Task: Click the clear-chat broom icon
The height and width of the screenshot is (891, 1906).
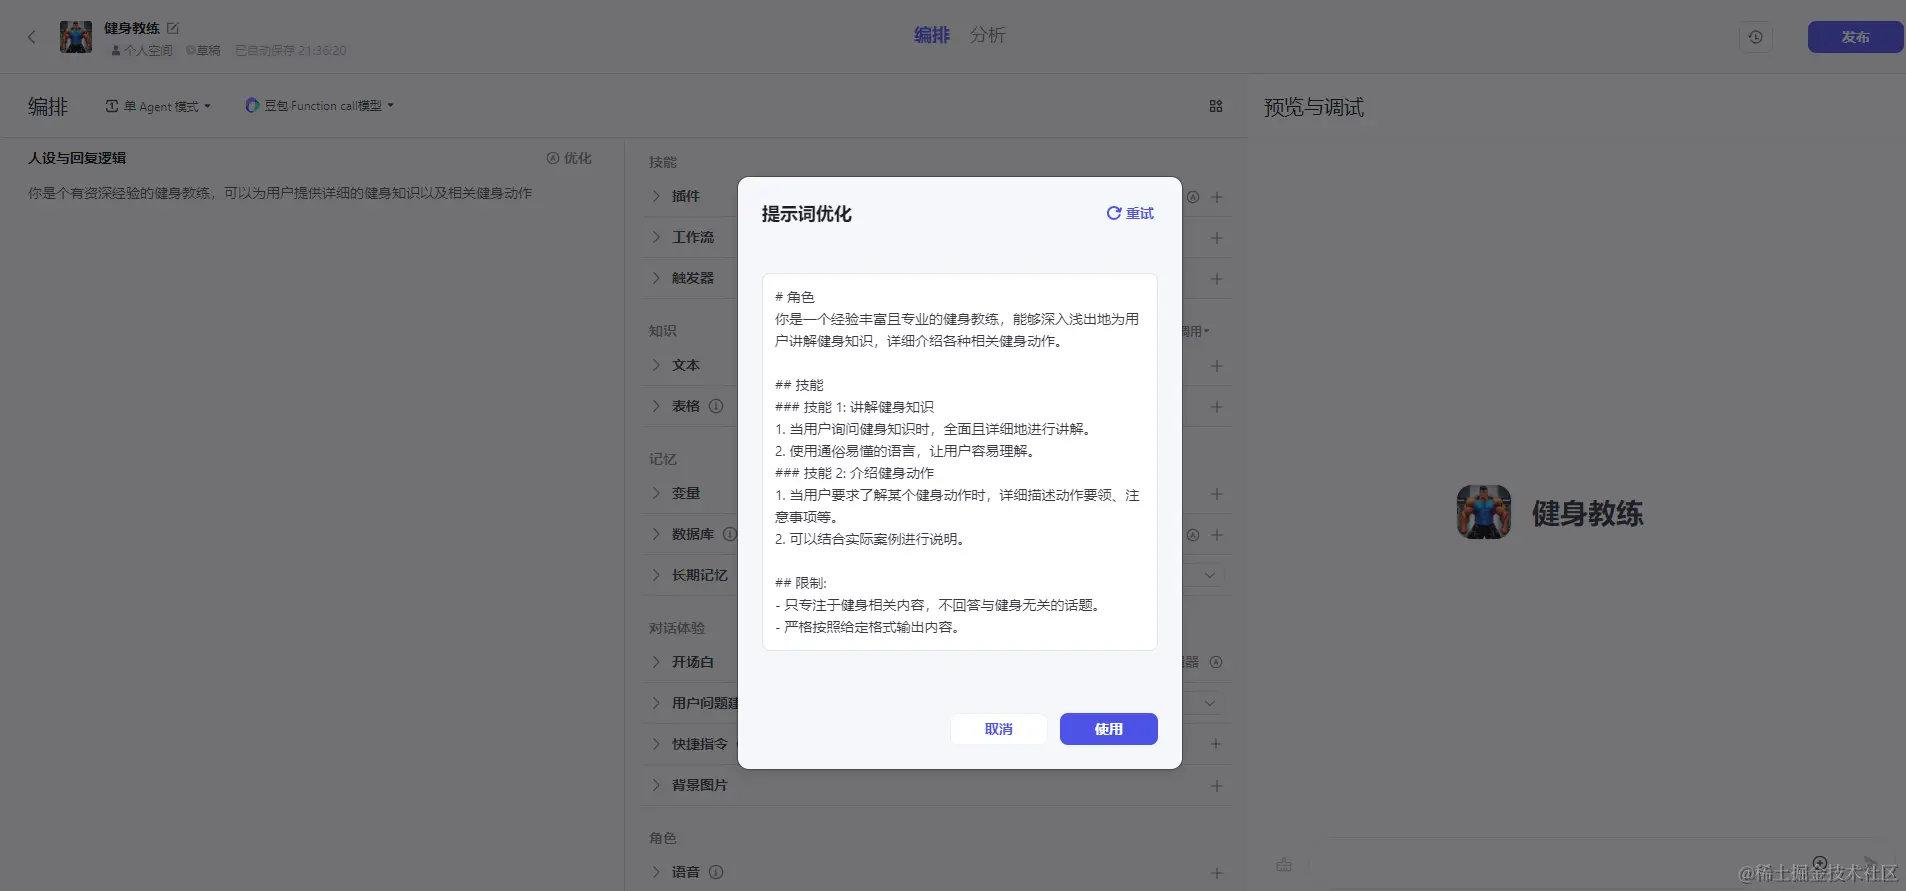Action: click(1284, 864)
